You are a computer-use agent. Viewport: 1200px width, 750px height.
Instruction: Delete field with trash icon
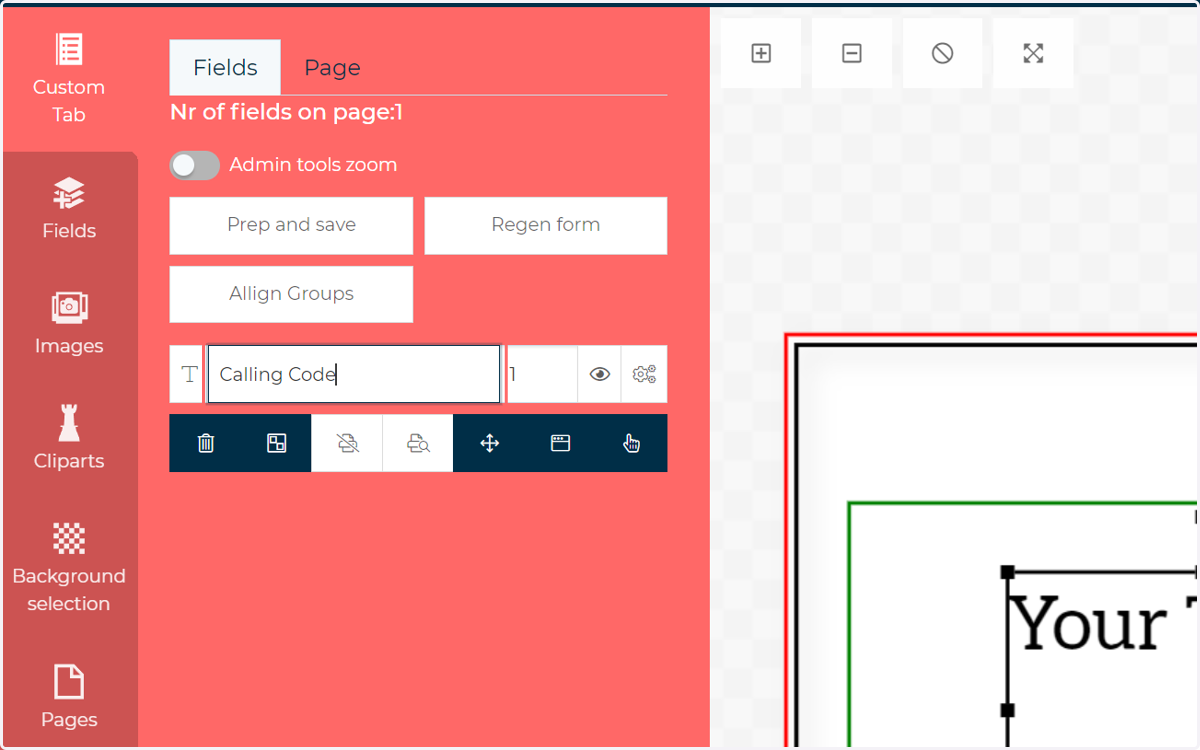(206, 443)
